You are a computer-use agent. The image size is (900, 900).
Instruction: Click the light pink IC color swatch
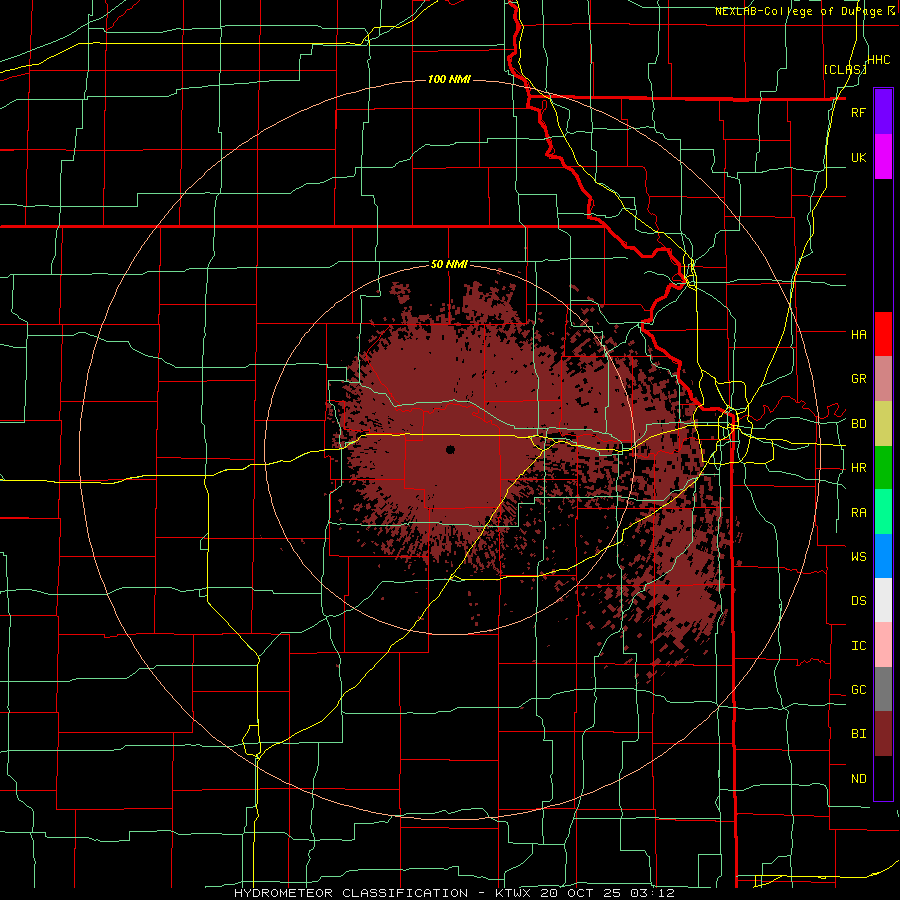tap(883, 645)
